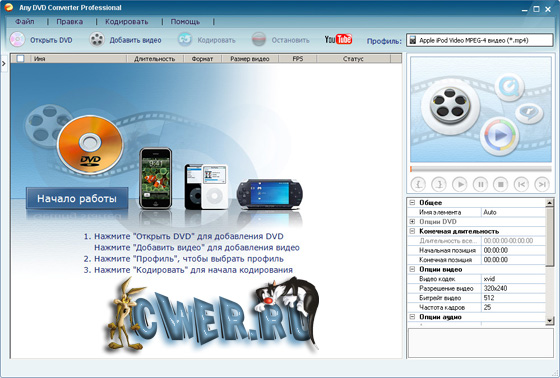
Task: Click the preview seek slider bar
Action: (481, 169)
